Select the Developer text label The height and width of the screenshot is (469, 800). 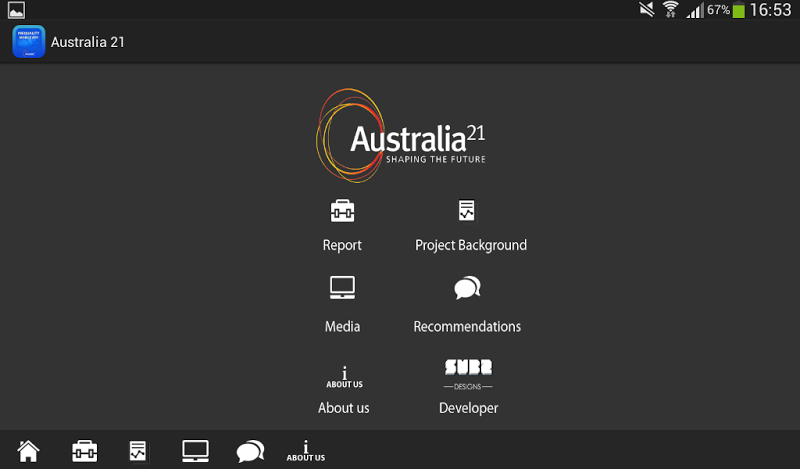pyautogui.click(x=468, y=408)
